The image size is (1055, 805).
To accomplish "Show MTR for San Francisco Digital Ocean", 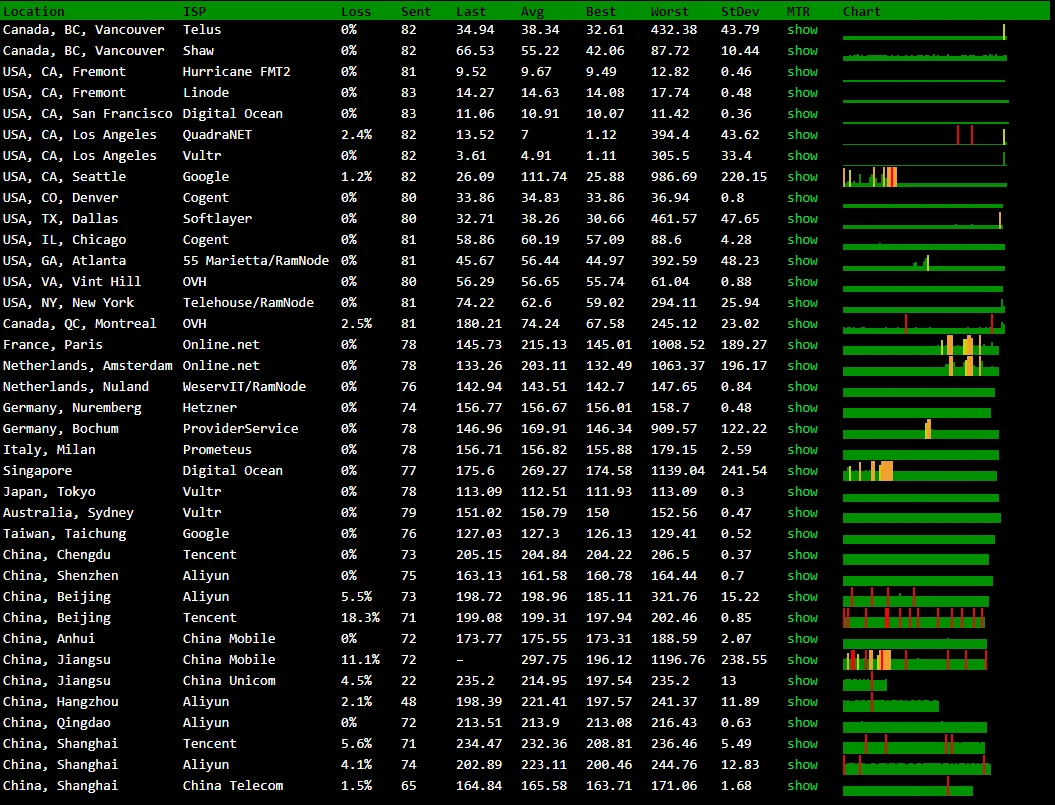I will point(803,114).
